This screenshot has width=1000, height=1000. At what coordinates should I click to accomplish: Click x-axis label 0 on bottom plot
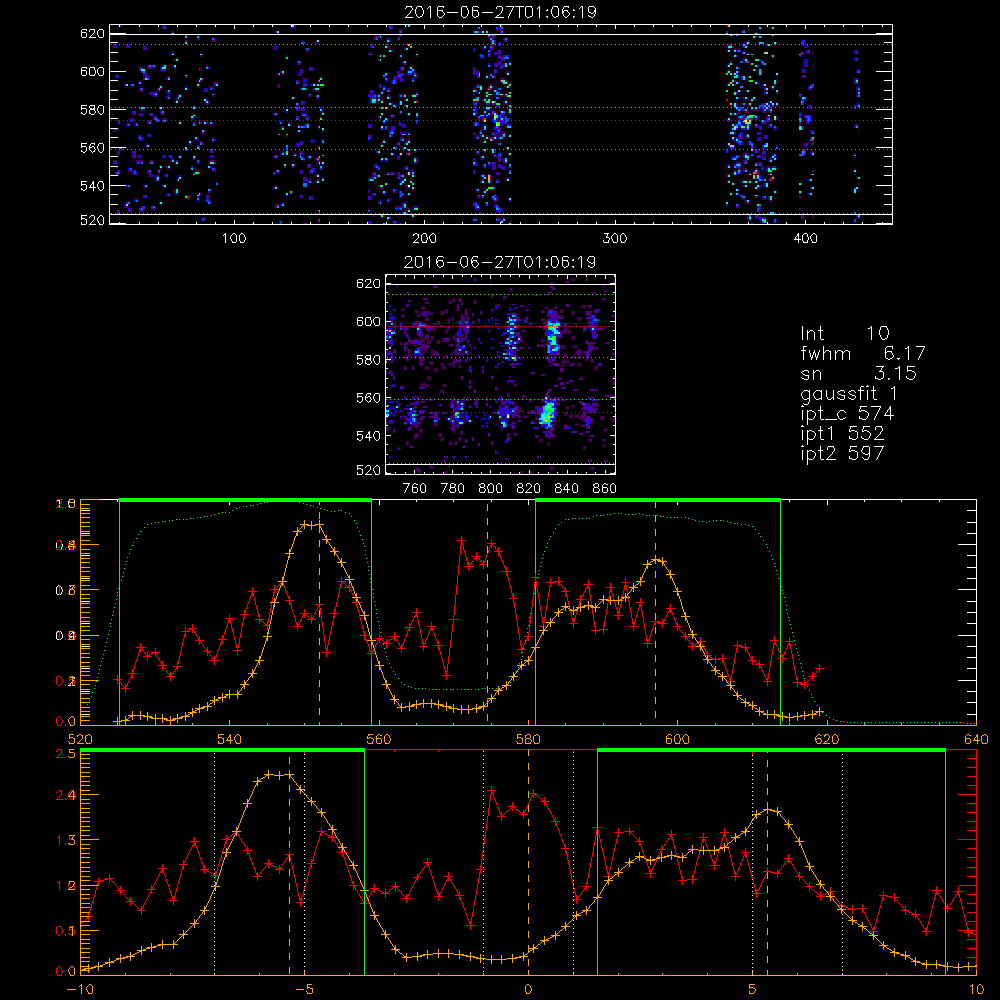[x=528, y=989]
